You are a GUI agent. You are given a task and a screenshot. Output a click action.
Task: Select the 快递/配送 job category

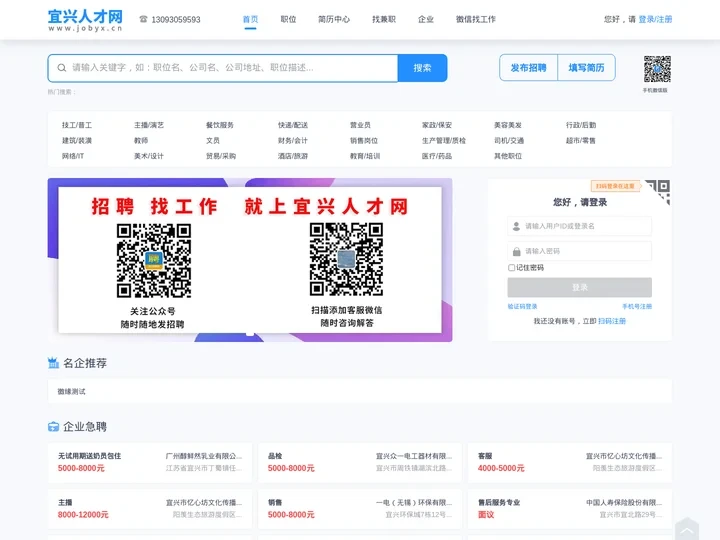292,125
